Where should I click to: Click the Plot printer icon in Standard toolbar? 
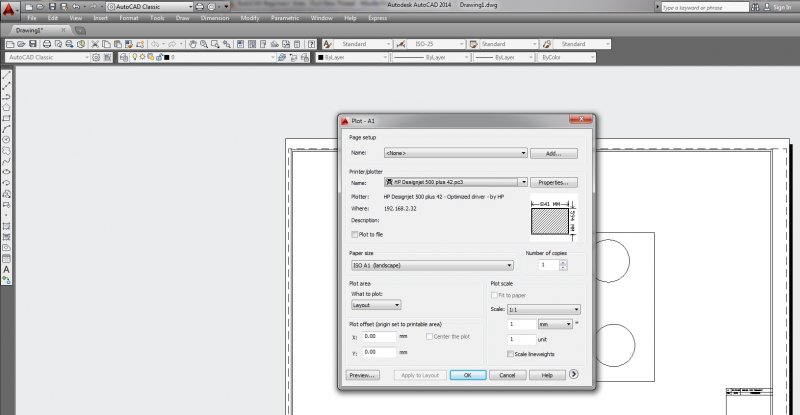(x=47, y=44)
